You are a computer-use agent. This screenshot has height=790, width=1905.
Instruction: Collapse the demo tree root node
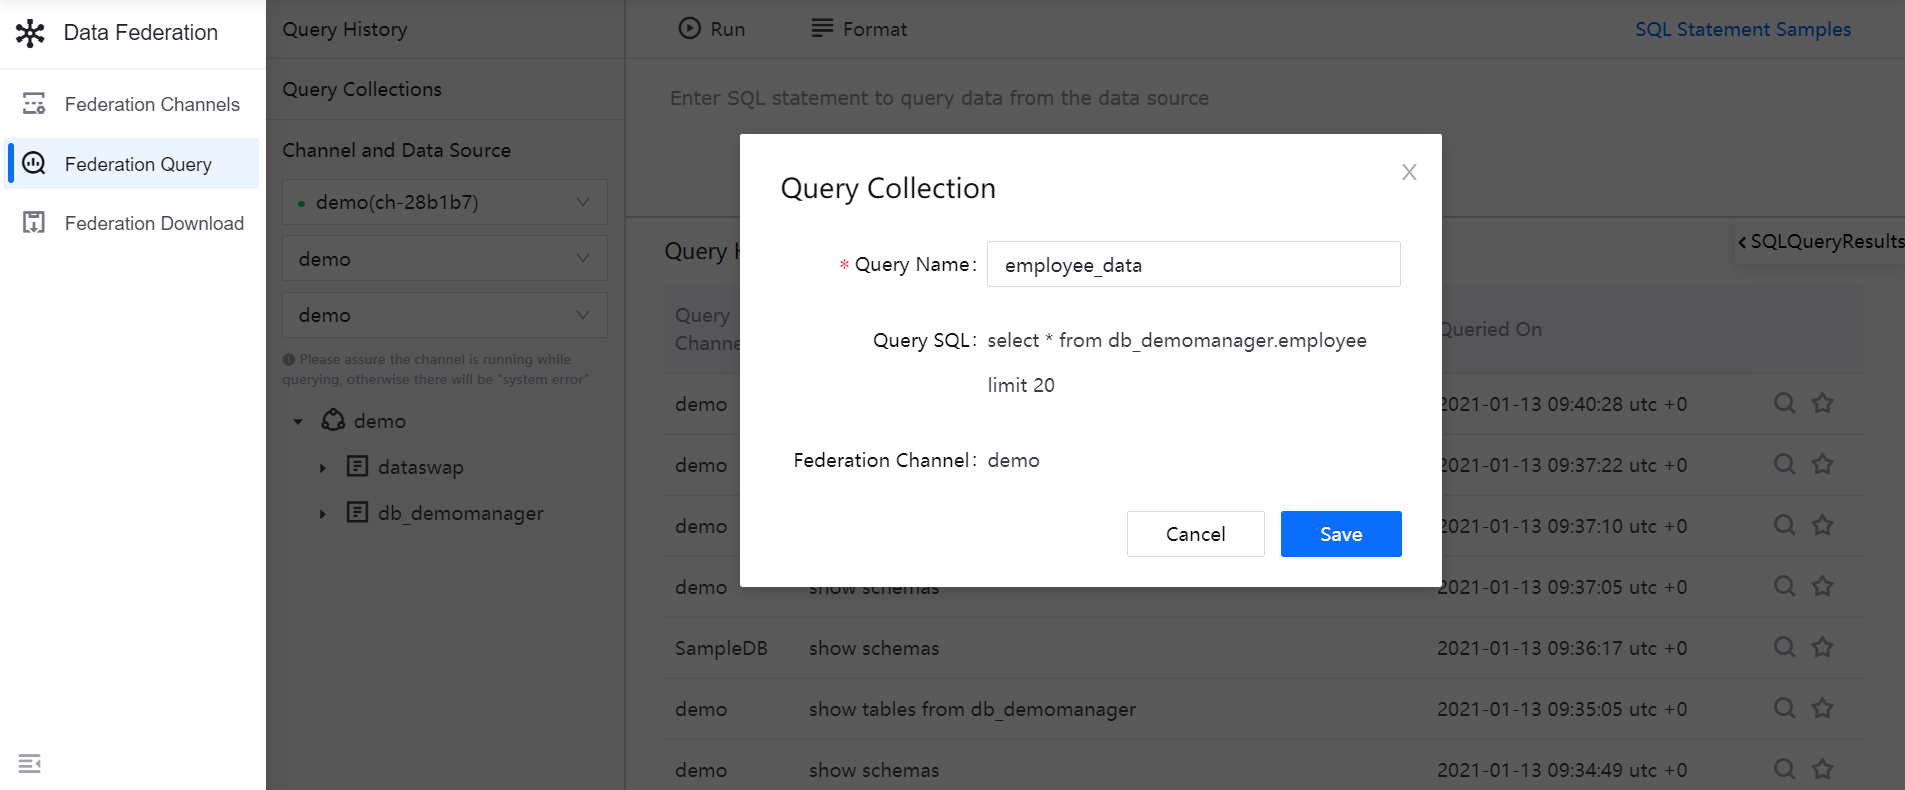point(298,422)
